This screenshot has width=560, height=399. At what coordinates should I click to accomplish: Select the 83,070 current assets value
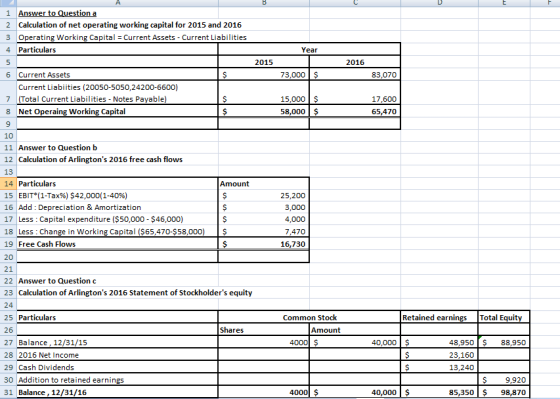pos(355,75)
